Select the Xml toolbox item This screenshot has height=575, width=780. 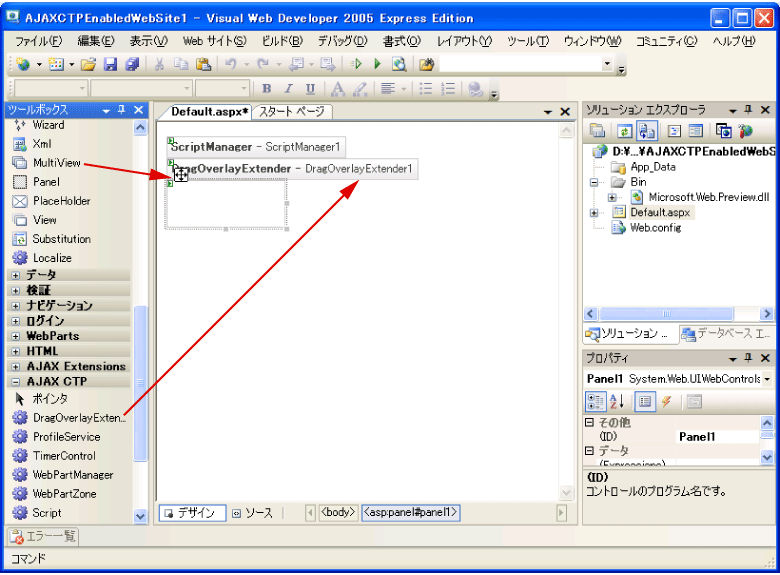[32, 144]
